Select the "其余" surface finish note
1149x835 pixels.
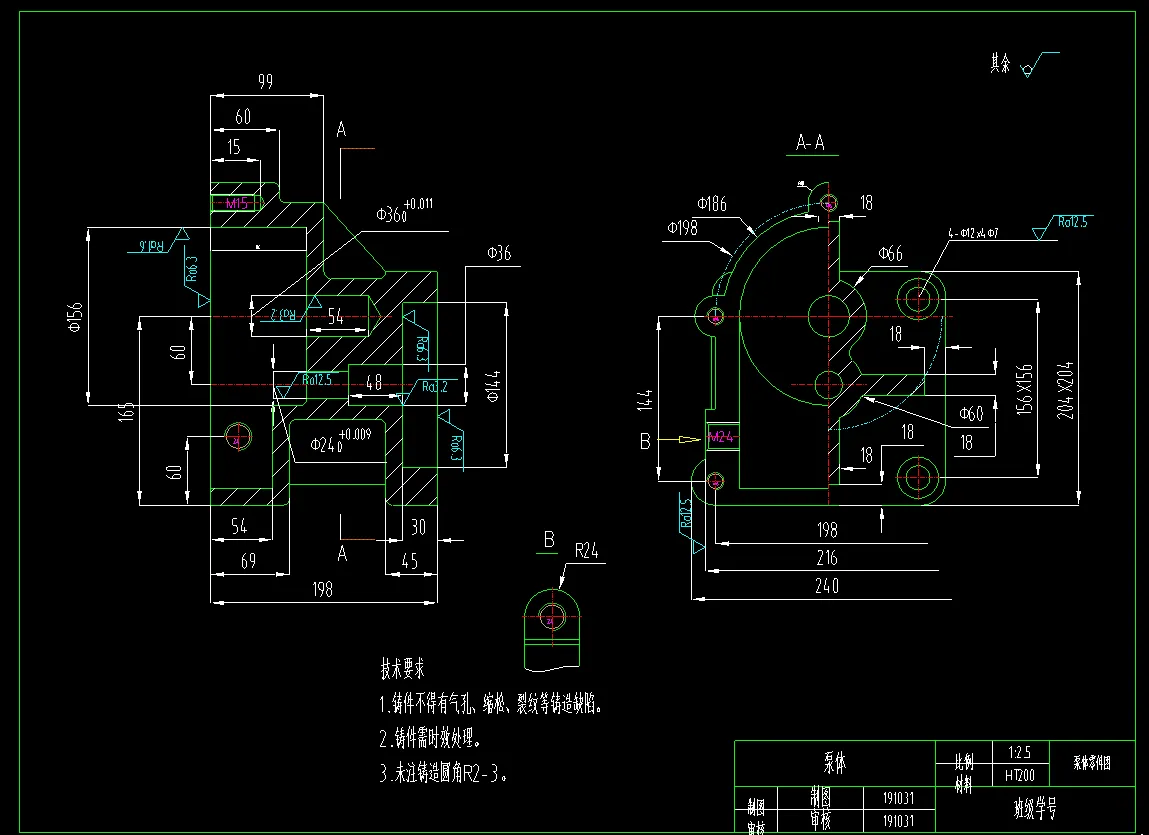click(x=1000, y=64)
